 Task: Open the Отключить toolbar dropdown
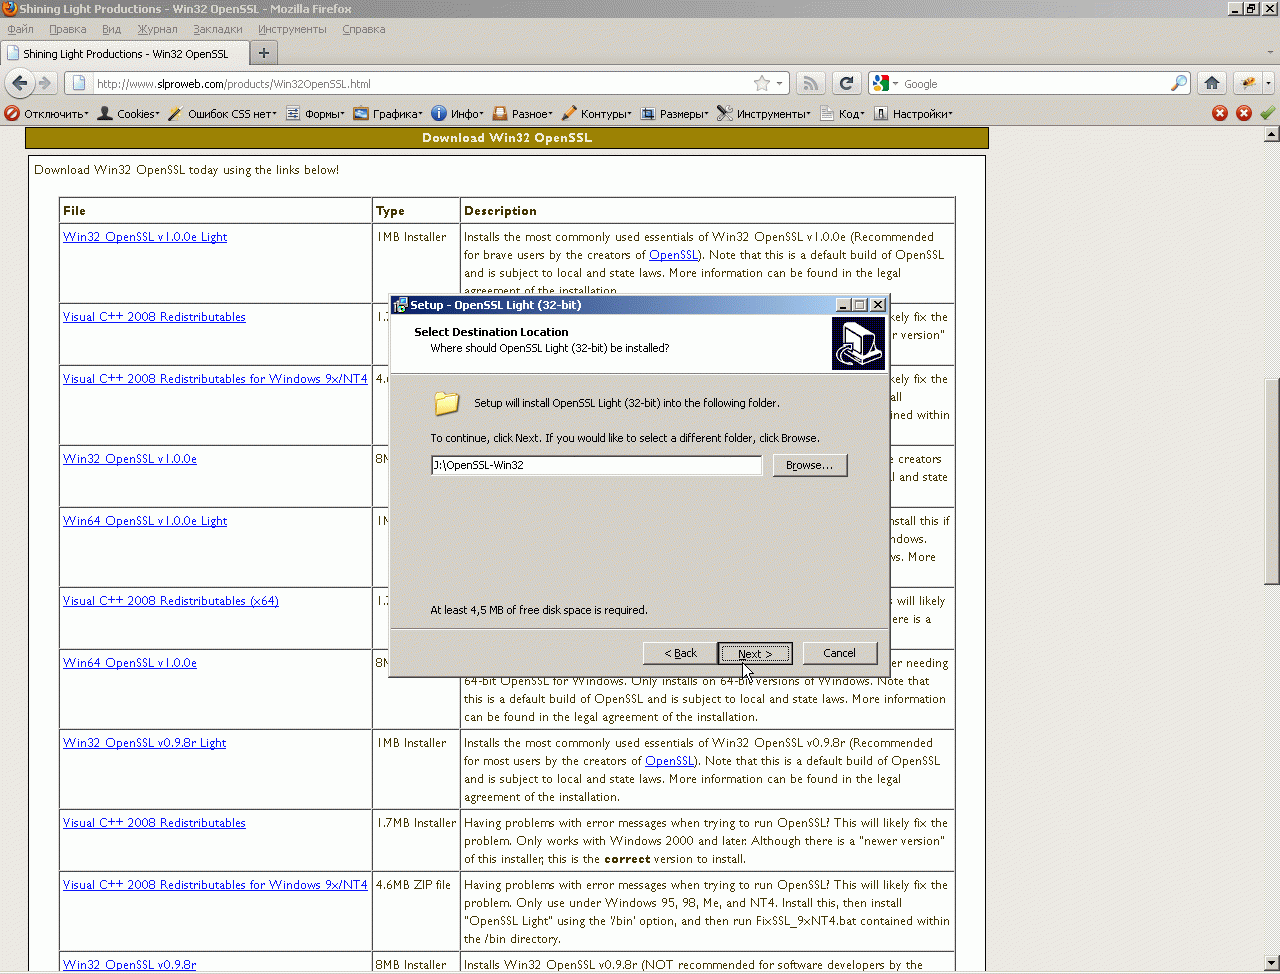[x=46, y=114]
